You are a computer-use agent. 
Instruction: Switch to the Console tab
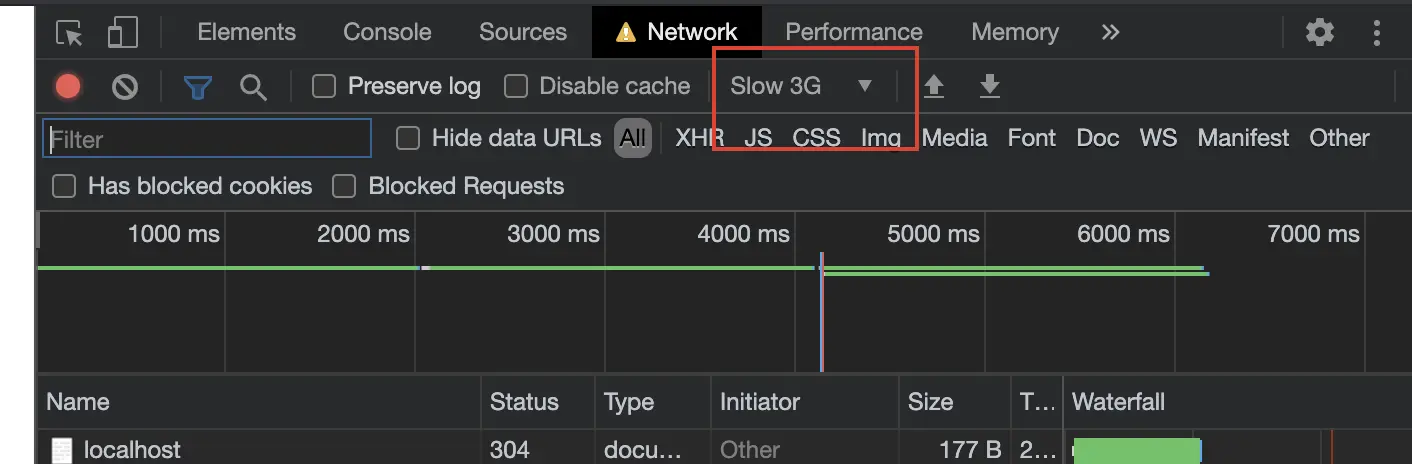(387, 32)
